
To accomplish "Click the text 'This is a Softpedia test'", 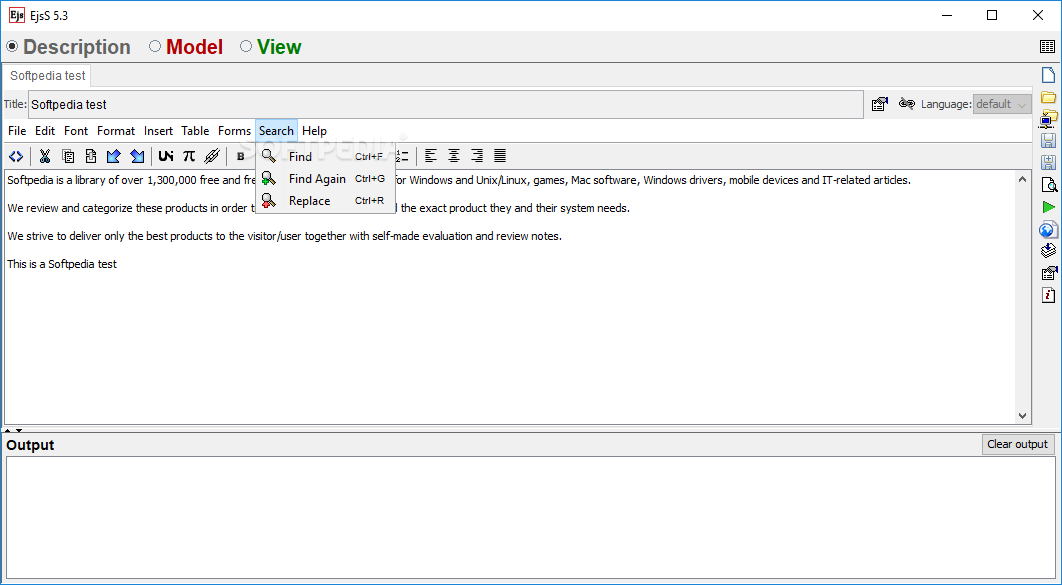I will click(x=62, y=264).
